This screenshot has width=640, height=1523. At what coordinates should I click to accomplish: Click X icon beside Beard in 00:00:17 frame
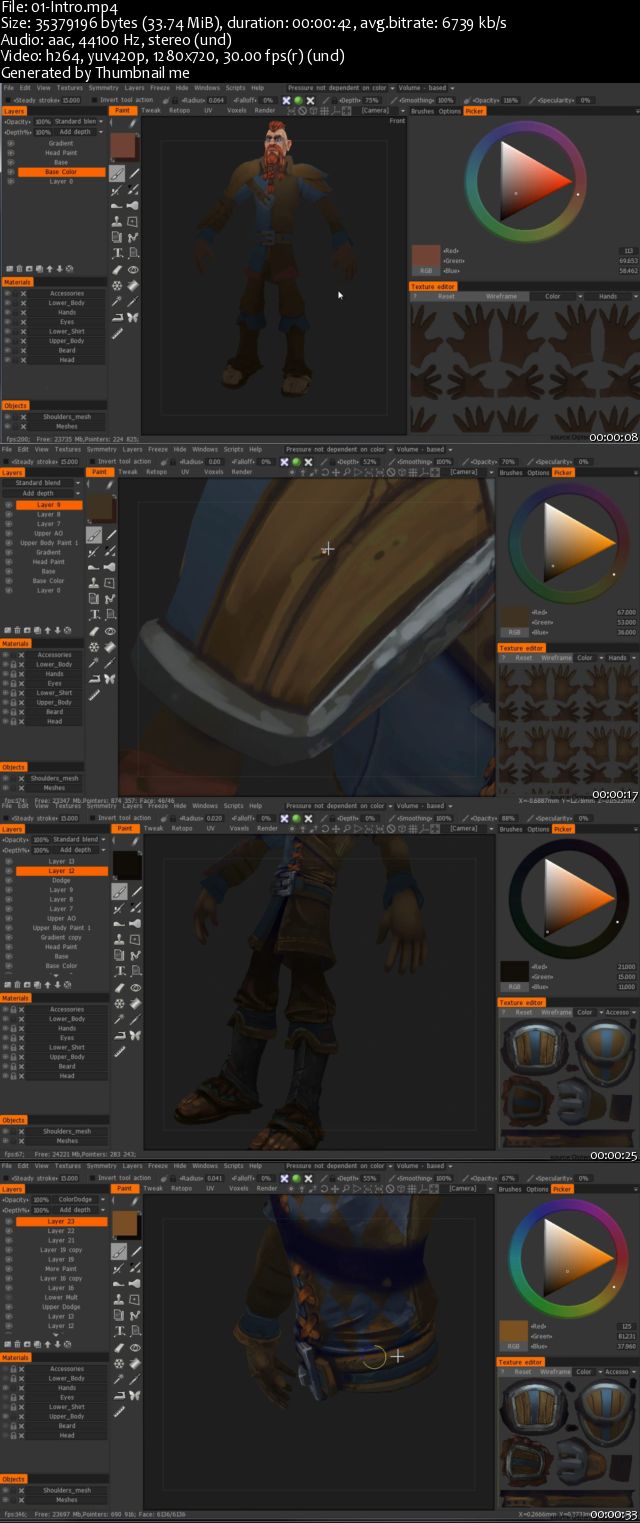21,711
